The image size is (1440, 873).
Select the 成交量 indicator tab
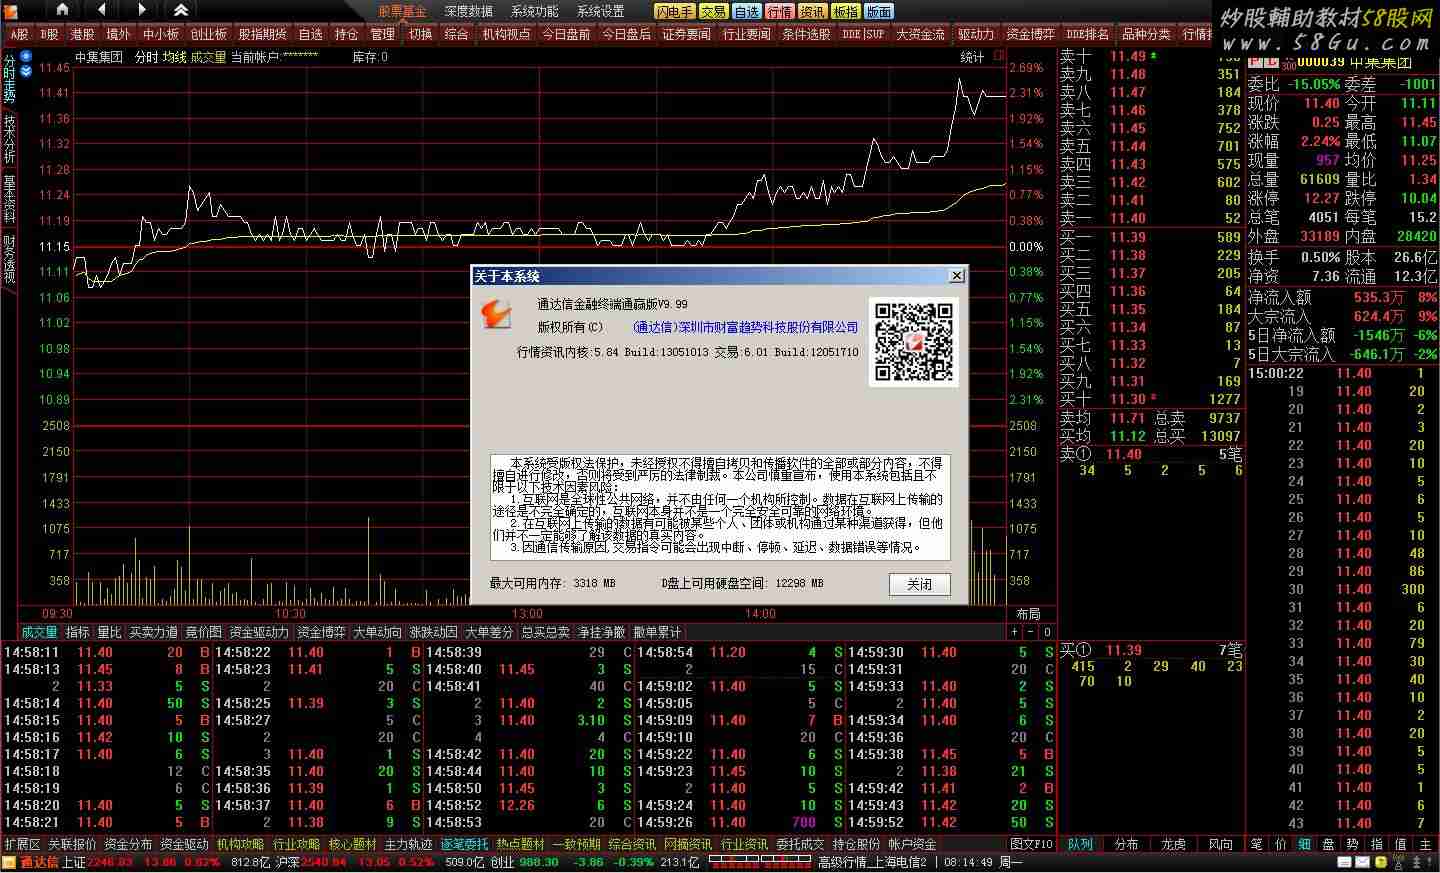pos(40,632)
